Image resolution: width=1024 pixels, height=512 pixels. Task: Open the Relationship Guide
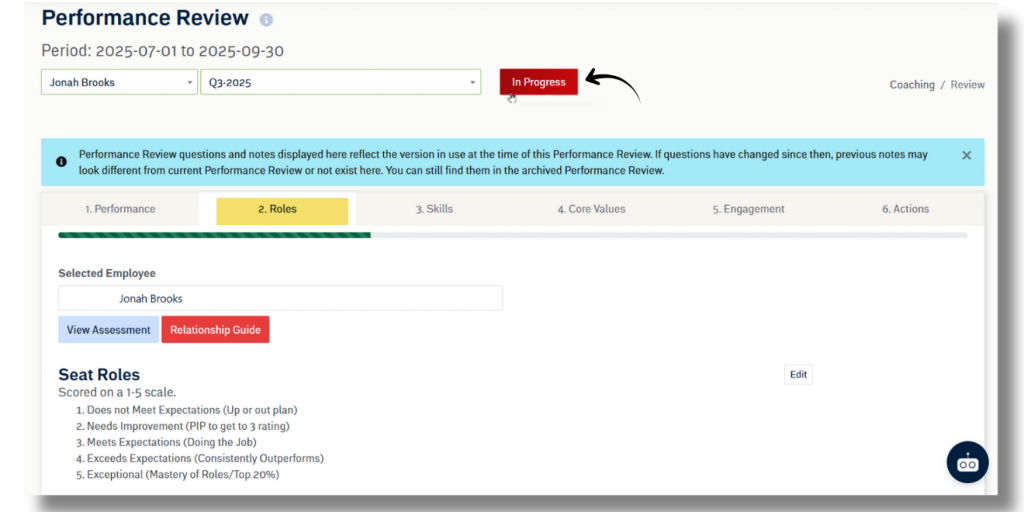(x=215, y=330)
